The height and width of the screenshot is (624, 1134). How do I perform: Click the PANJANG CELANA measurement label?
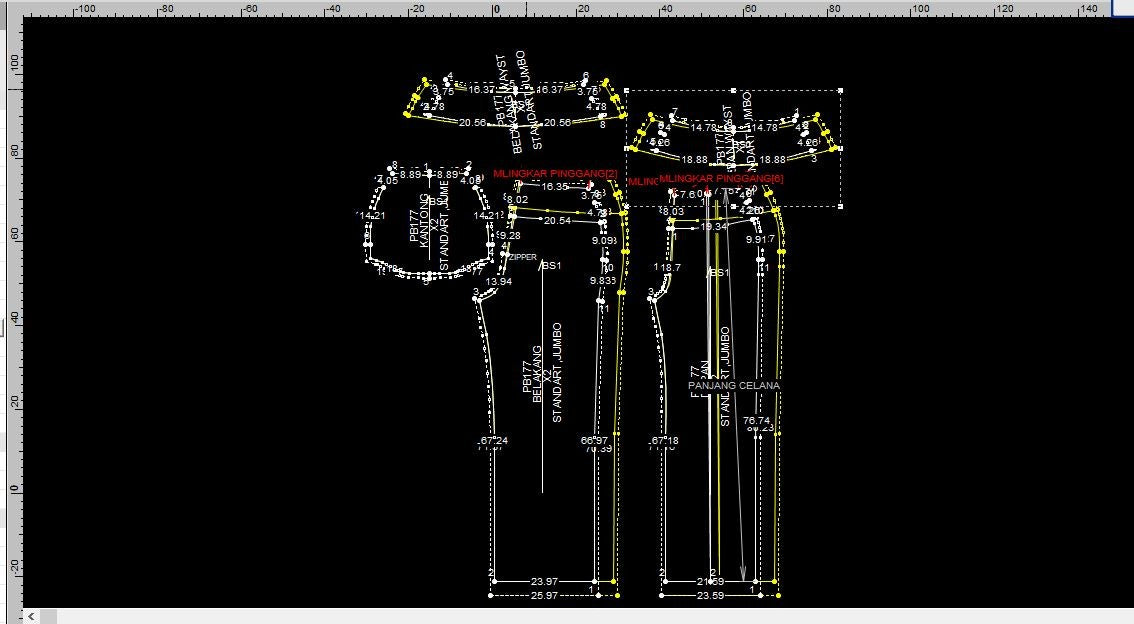coord(734,385)
